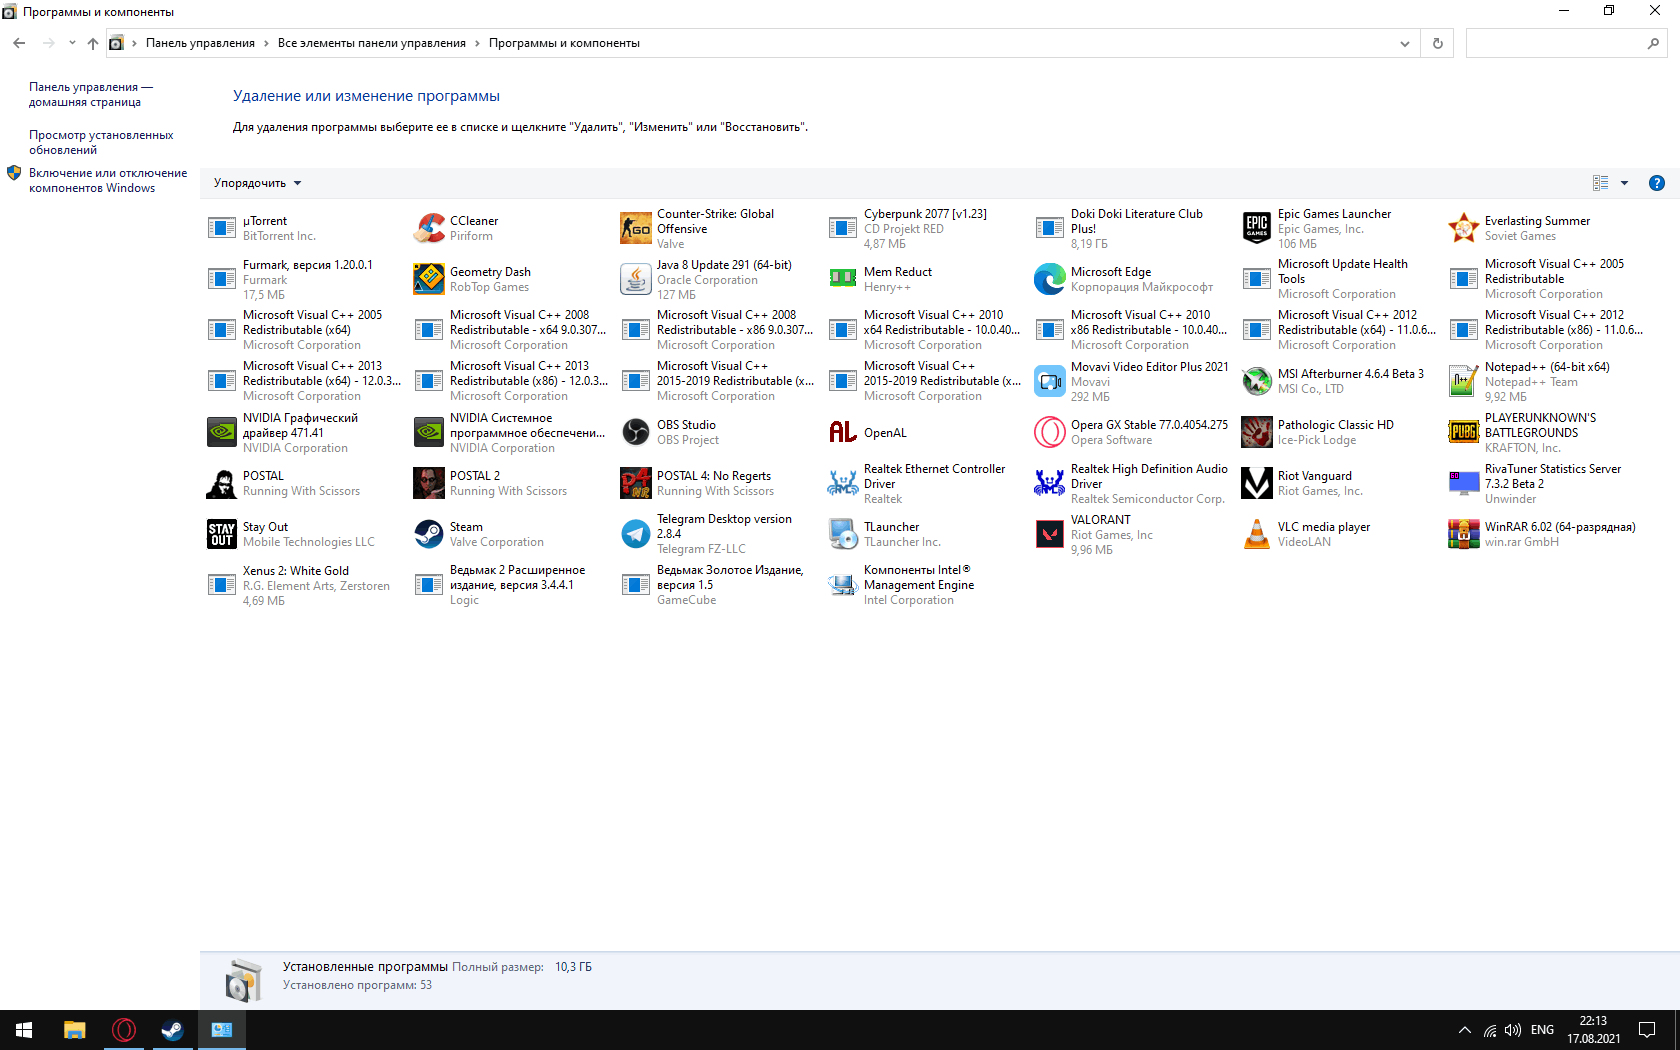Click the Opera GX Stable icon
The width and height of the screenshot is (1680, 1050).
click(1050, 432)
